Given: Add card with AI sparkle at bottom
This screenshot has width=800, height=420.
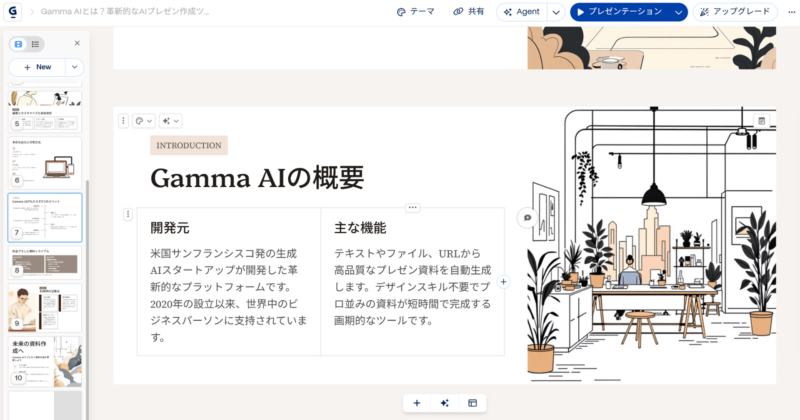Looking at the screenshot, I should (444, 403).
